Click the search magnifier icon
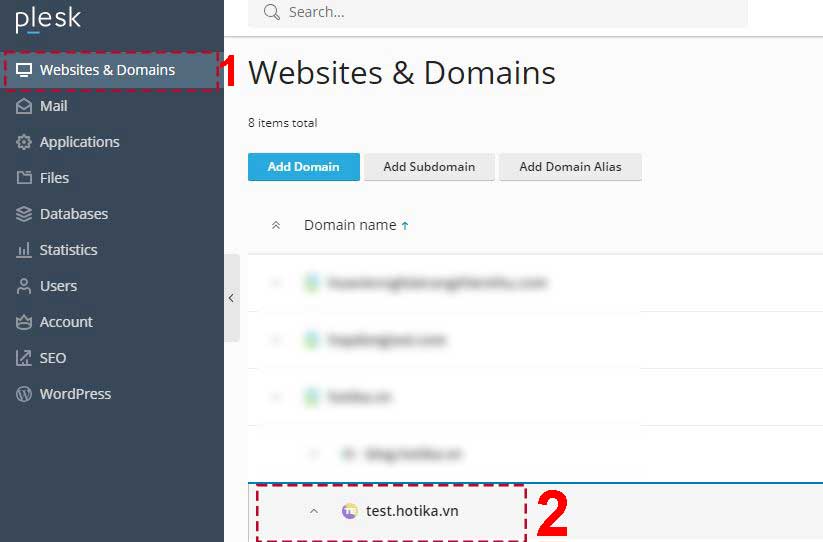823x542 pixels. point(271,12)
